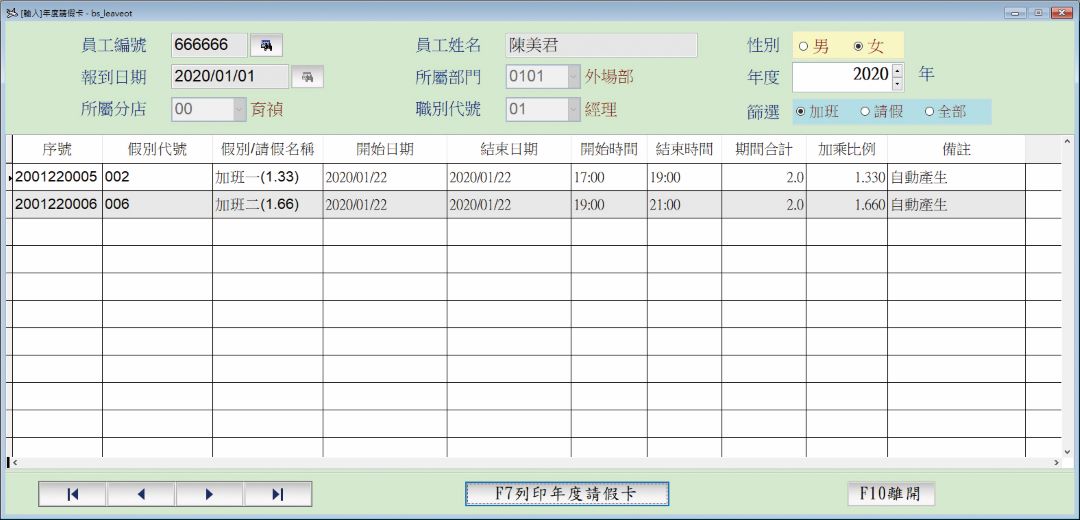Click start time cell 17:00
Image resolution: width=1080 pixels, height=520 pixels.
(609, 177)
